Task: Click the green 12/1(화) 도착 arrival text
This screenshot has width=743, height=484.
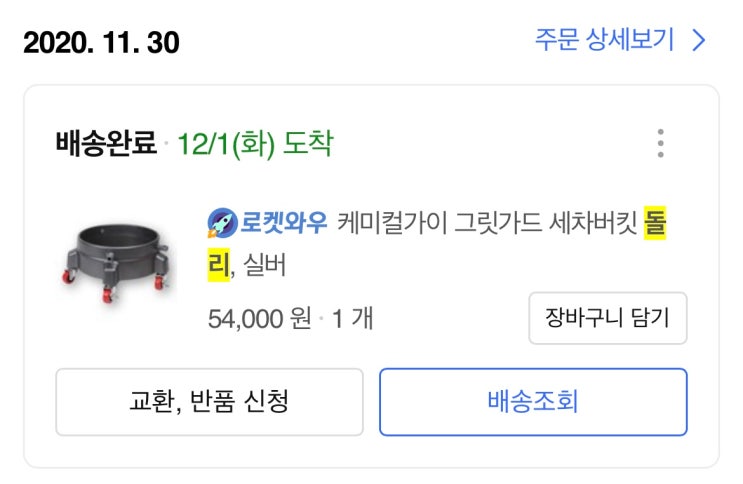Action: [254, 144]
